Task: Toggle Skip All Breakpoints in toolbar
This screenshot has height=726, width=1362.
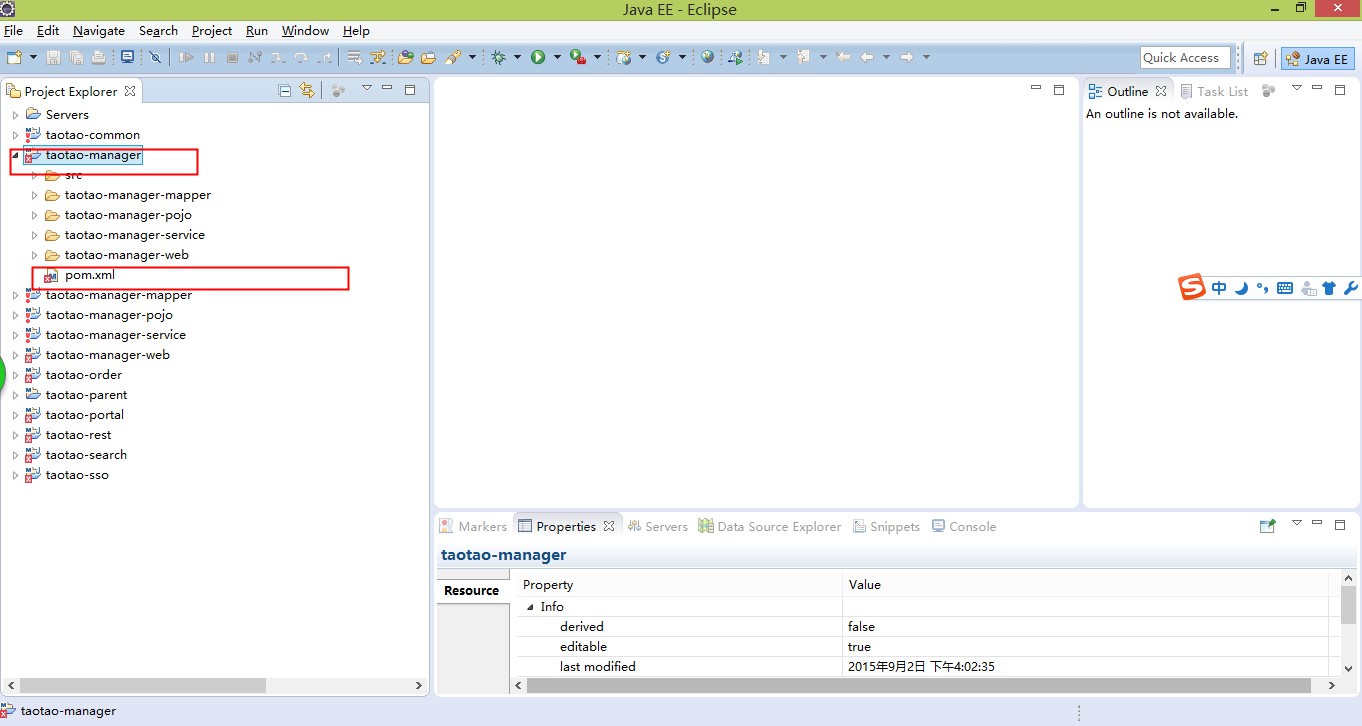Action: click(156, 57)
